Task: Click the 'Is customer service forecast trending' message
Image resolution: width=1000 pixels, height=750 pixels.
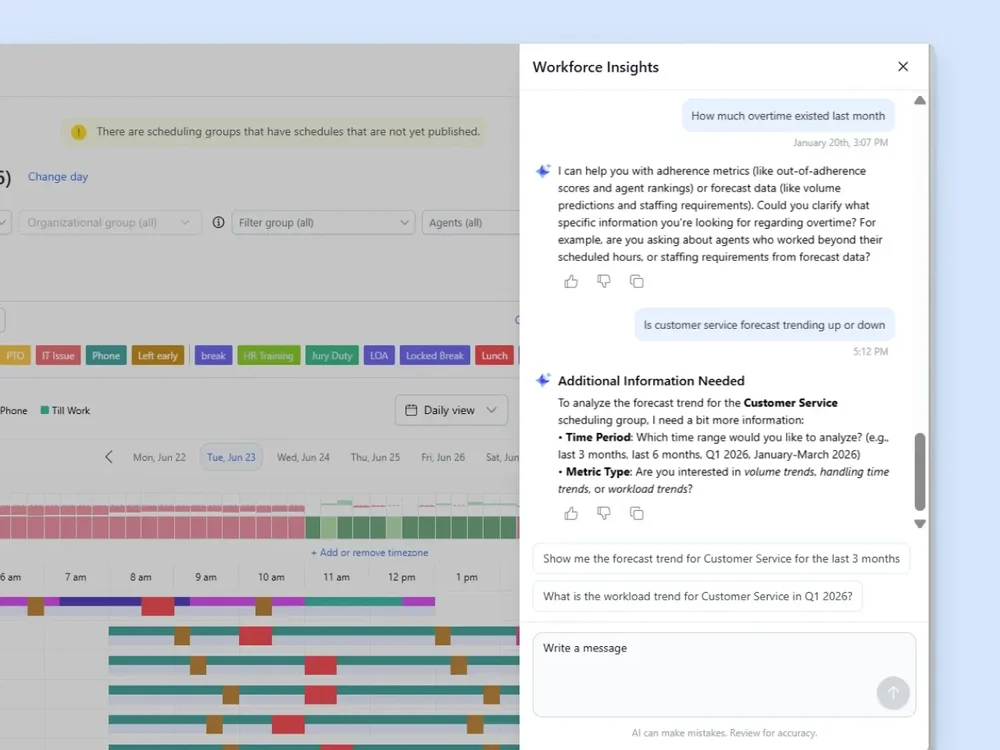Action: pyautogui.click(x=764, y=325)
